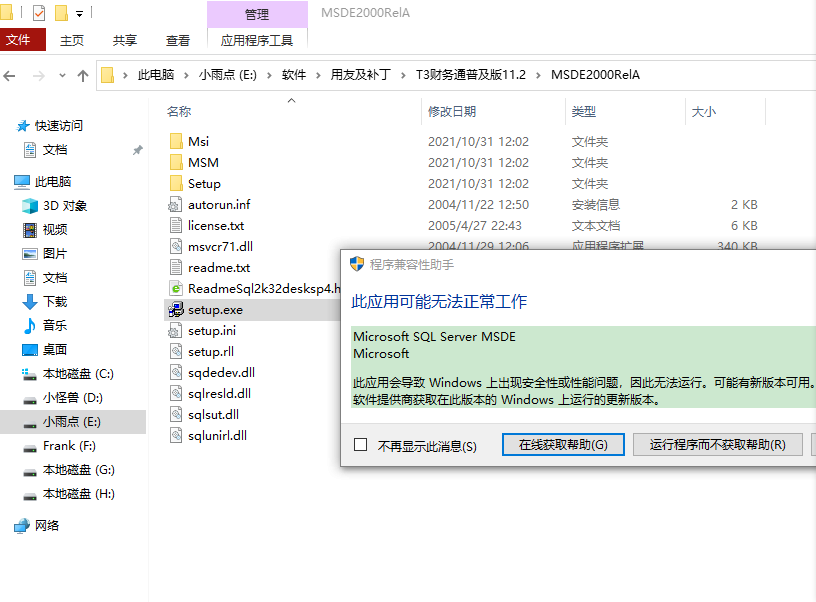Expand the breadcrumb chevron after 此电脑
The width and height of the screenshot is (816, 602).
[186, 75]
